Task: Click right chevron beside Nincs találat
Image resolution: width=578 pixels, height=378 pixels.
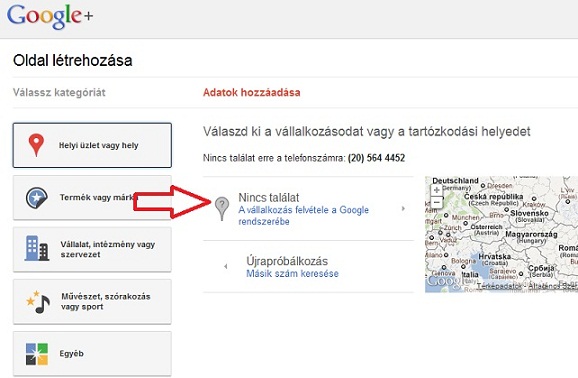Action: tap(403, 209)
